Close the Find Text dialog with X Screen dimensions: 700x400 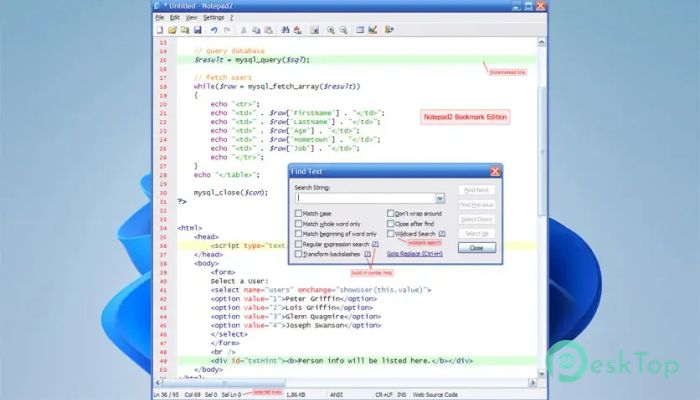click(495, 171)
